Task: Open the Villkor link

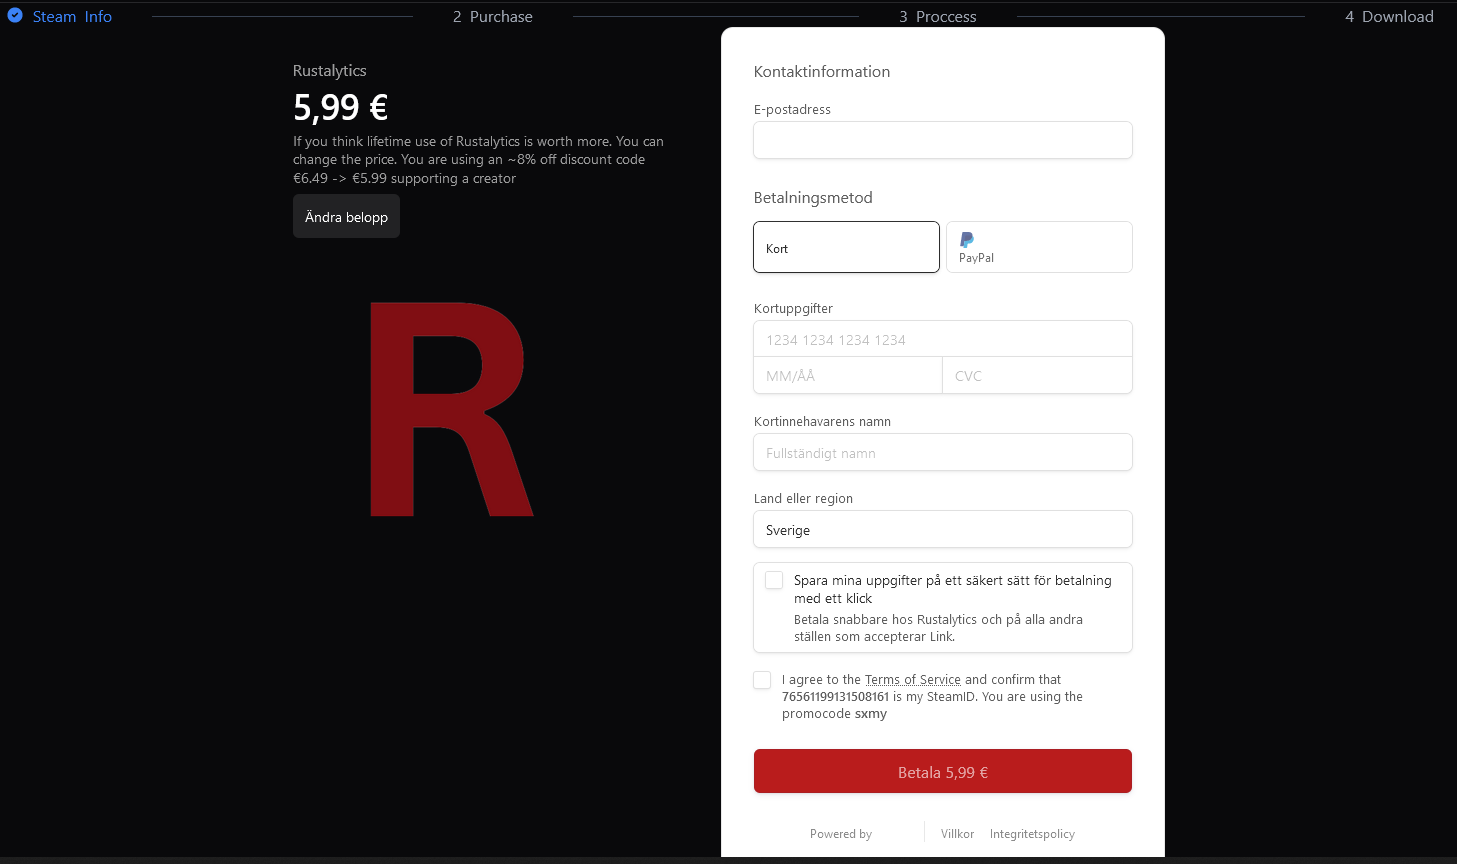Action: [956, 833]
